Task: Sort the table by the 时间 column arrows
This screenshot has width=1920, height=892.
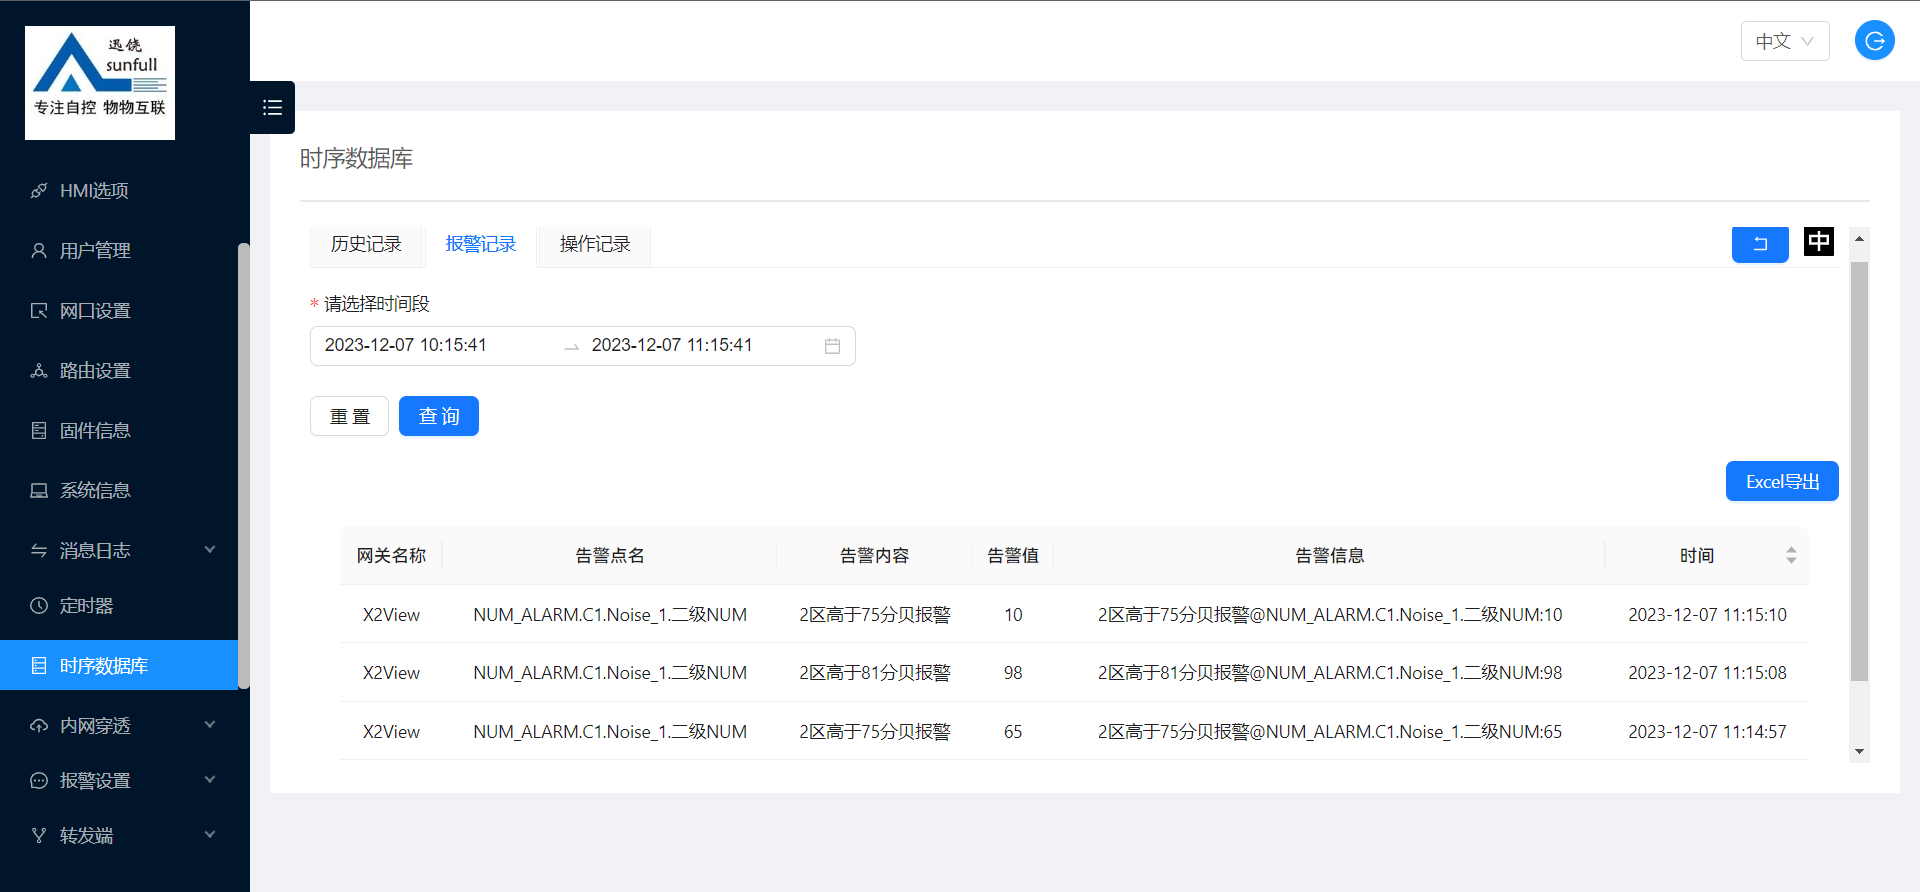Action: [x=1791, y=555]
